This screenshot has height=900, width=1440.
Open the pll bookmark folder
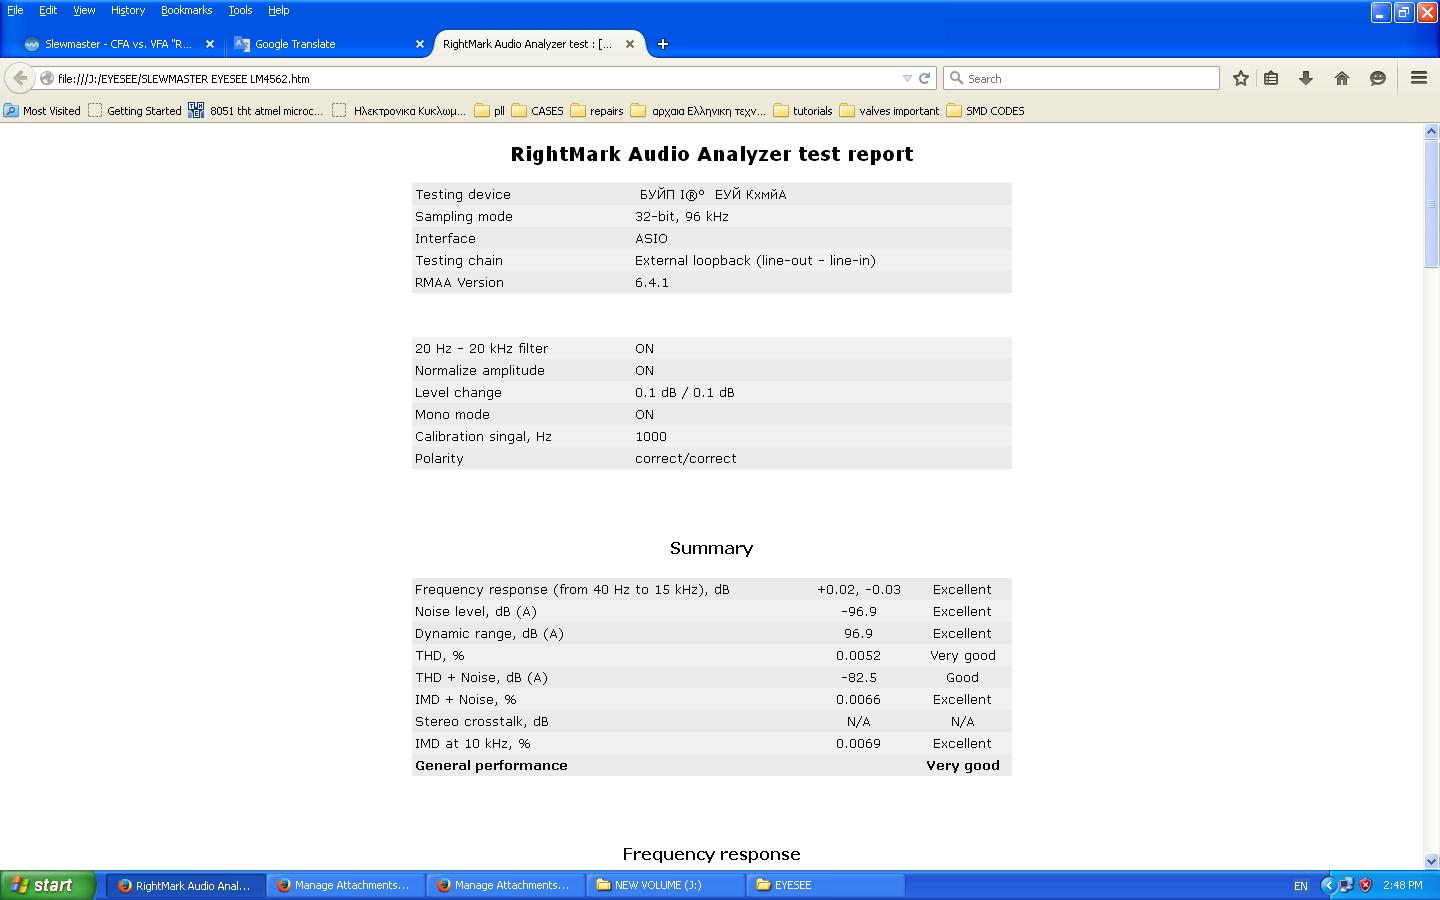pyautogui.click(x=490, y=111)
